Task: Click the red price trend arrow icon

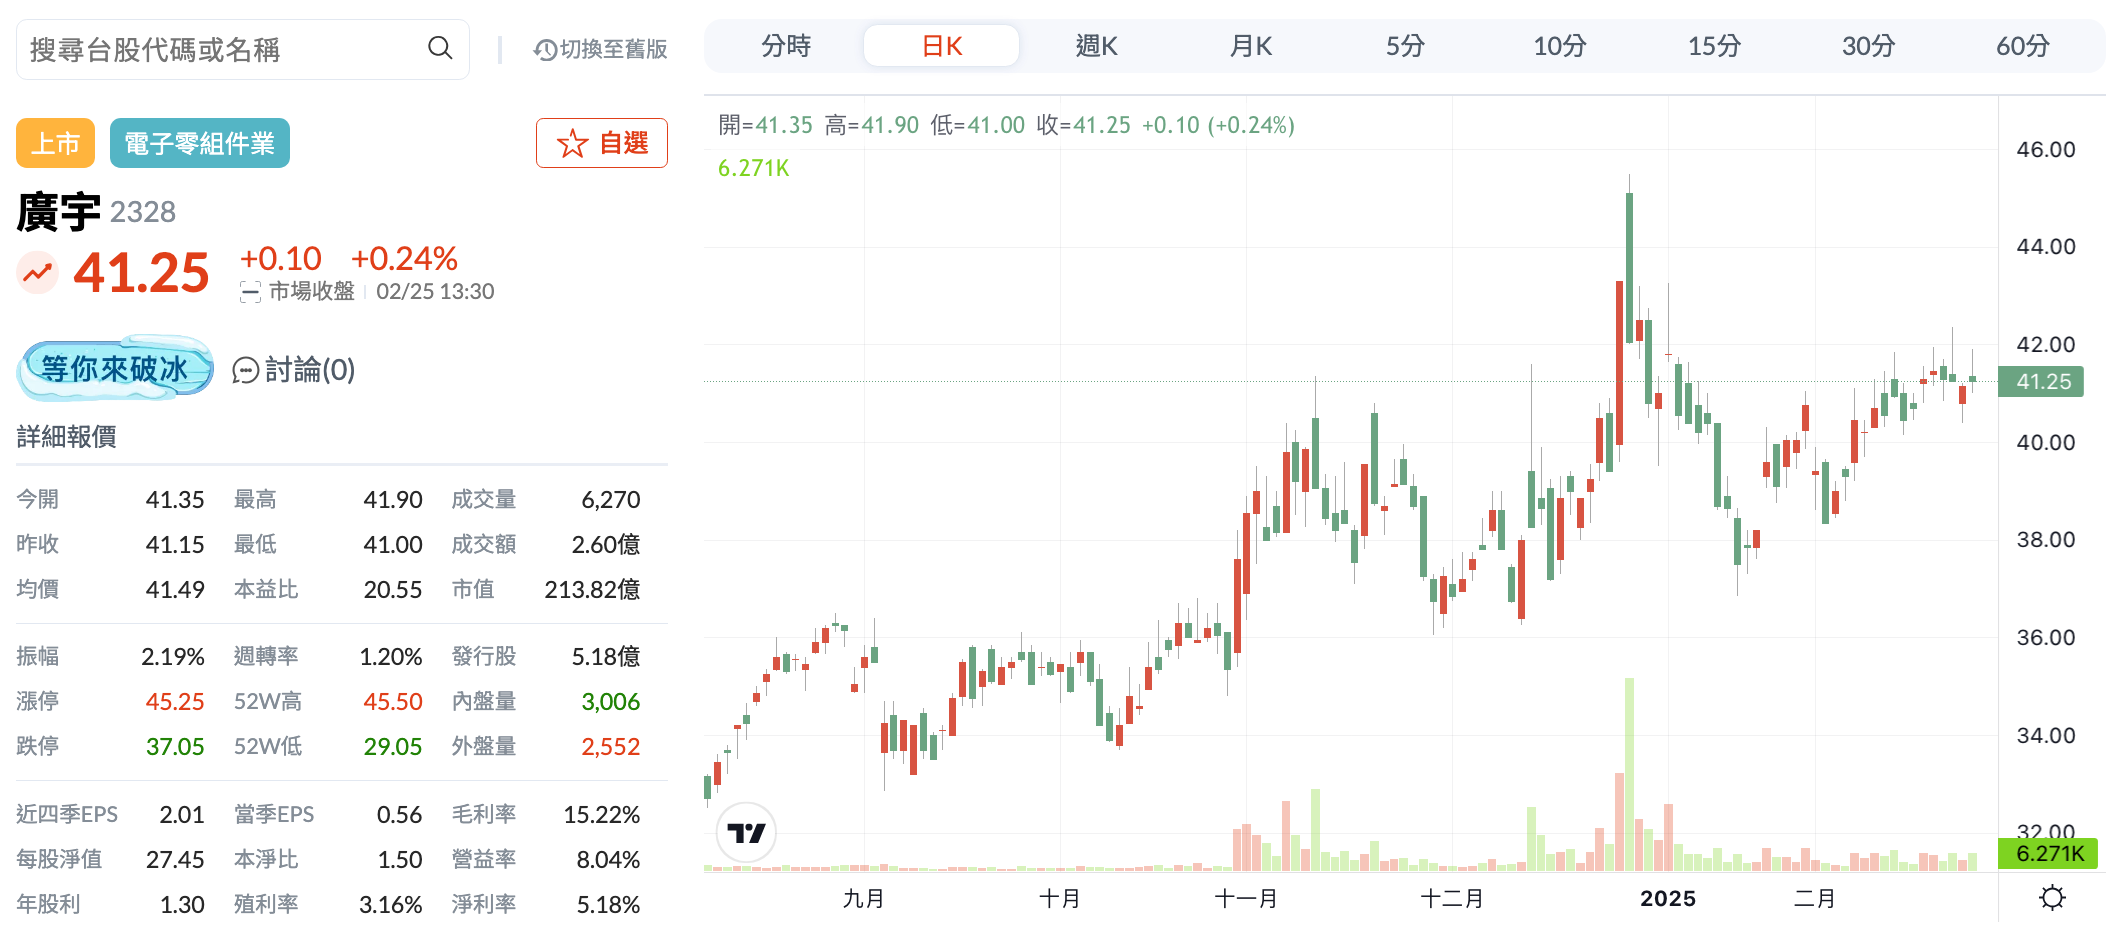Action: click(x=38, y=273)
